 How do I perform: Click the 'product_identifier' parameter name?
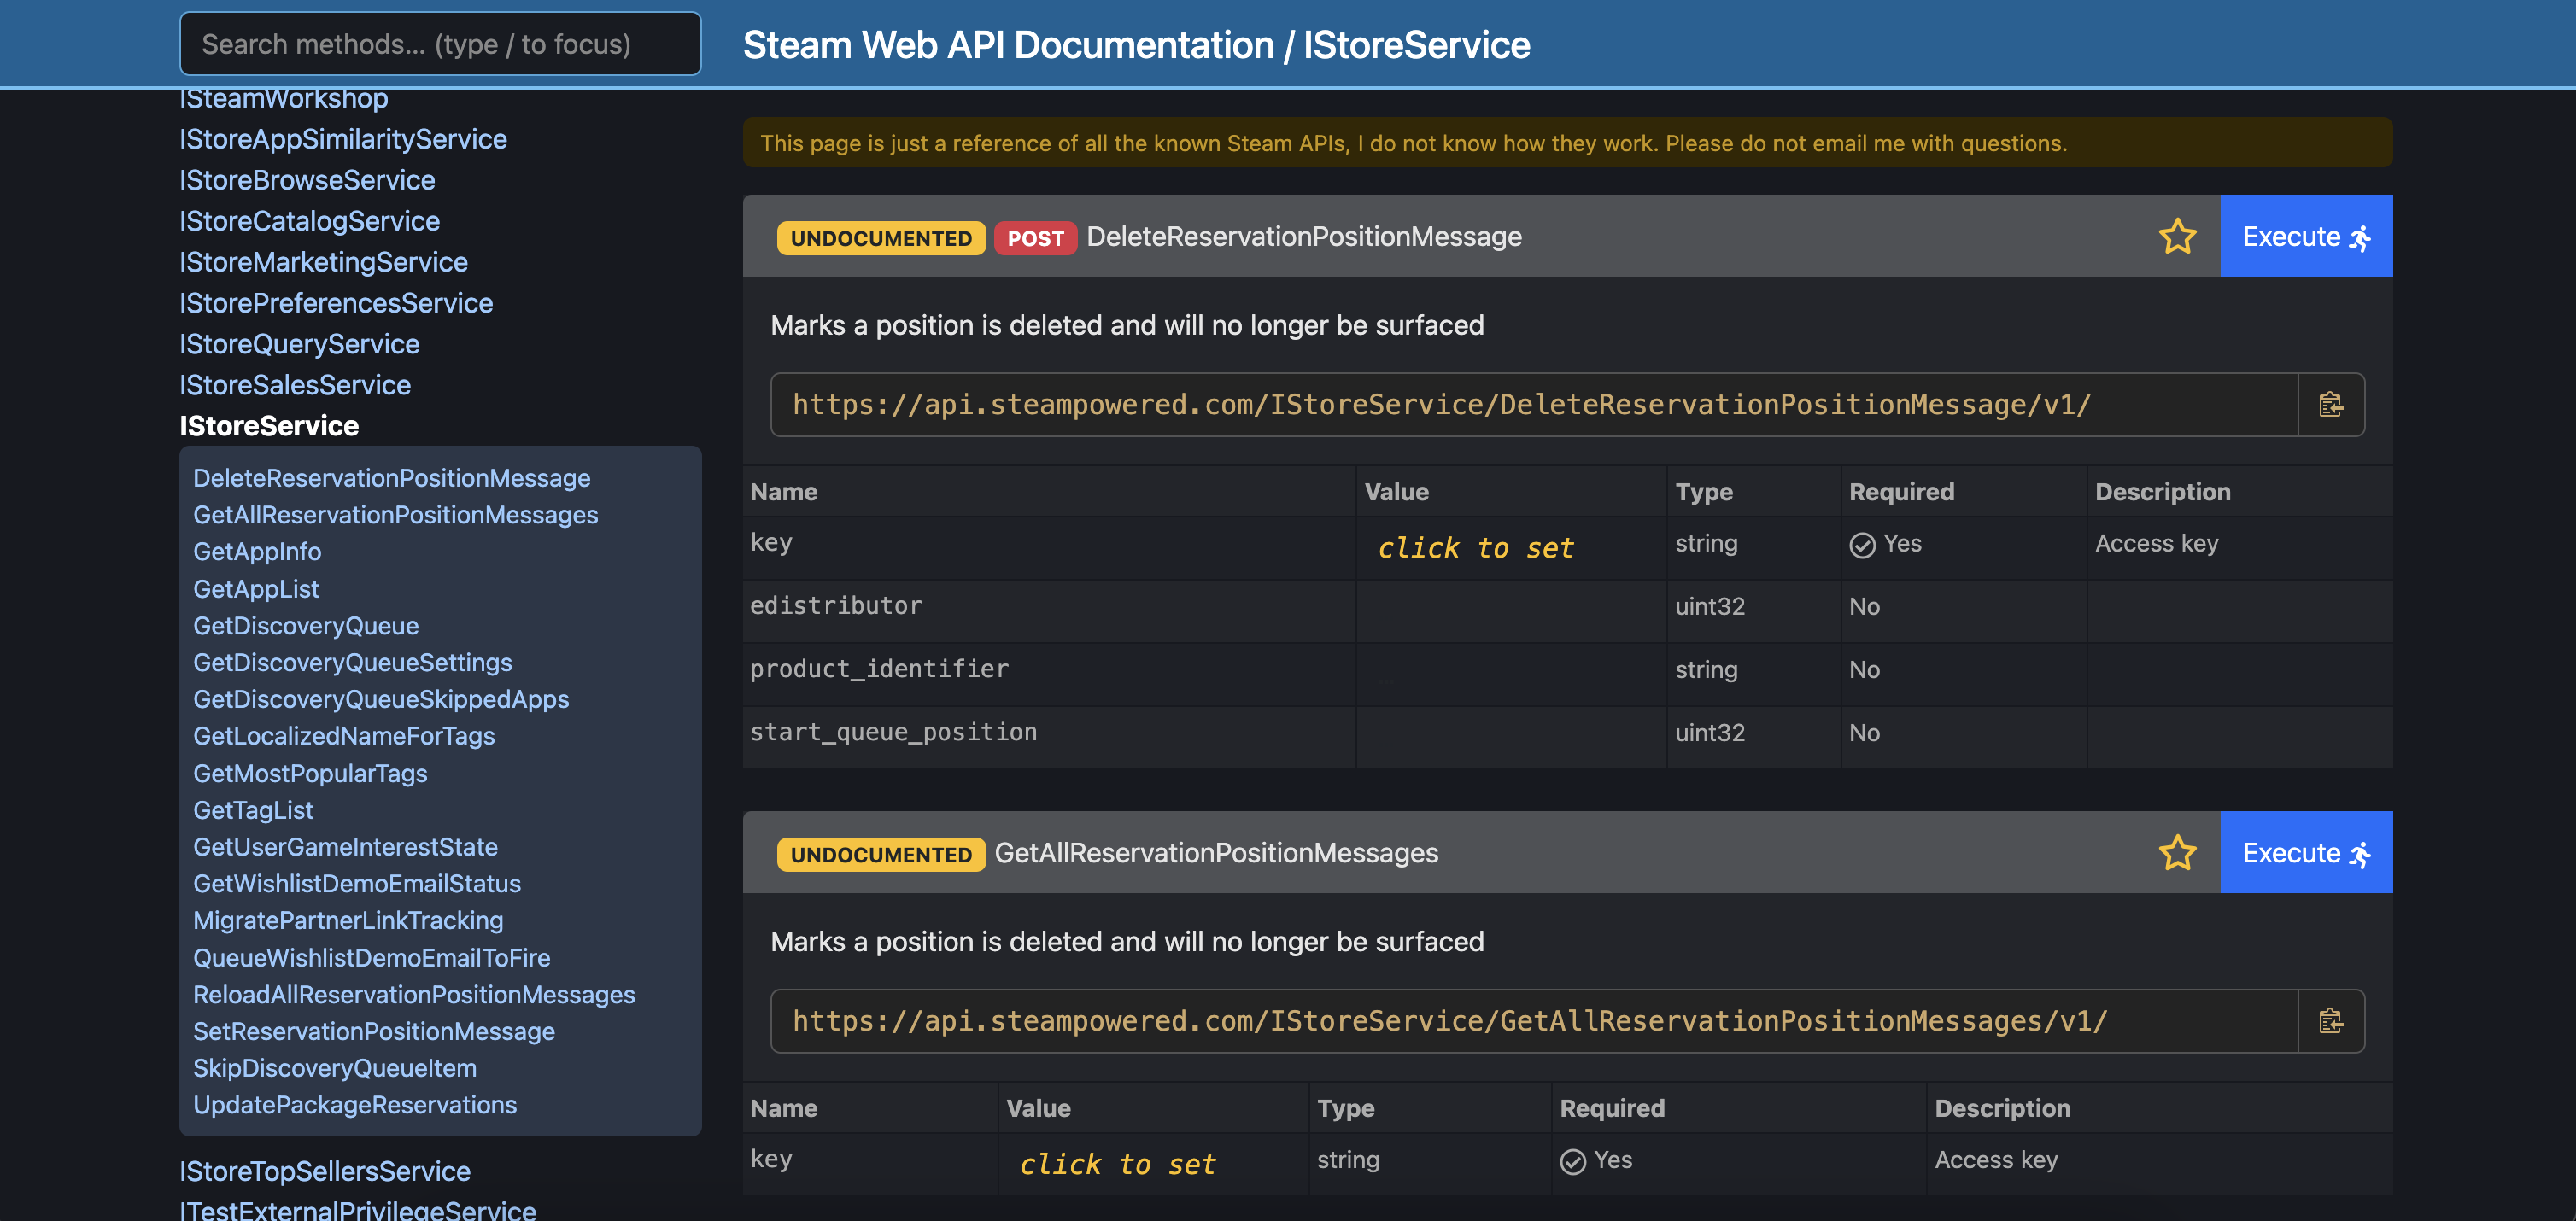tap(879, 668)
